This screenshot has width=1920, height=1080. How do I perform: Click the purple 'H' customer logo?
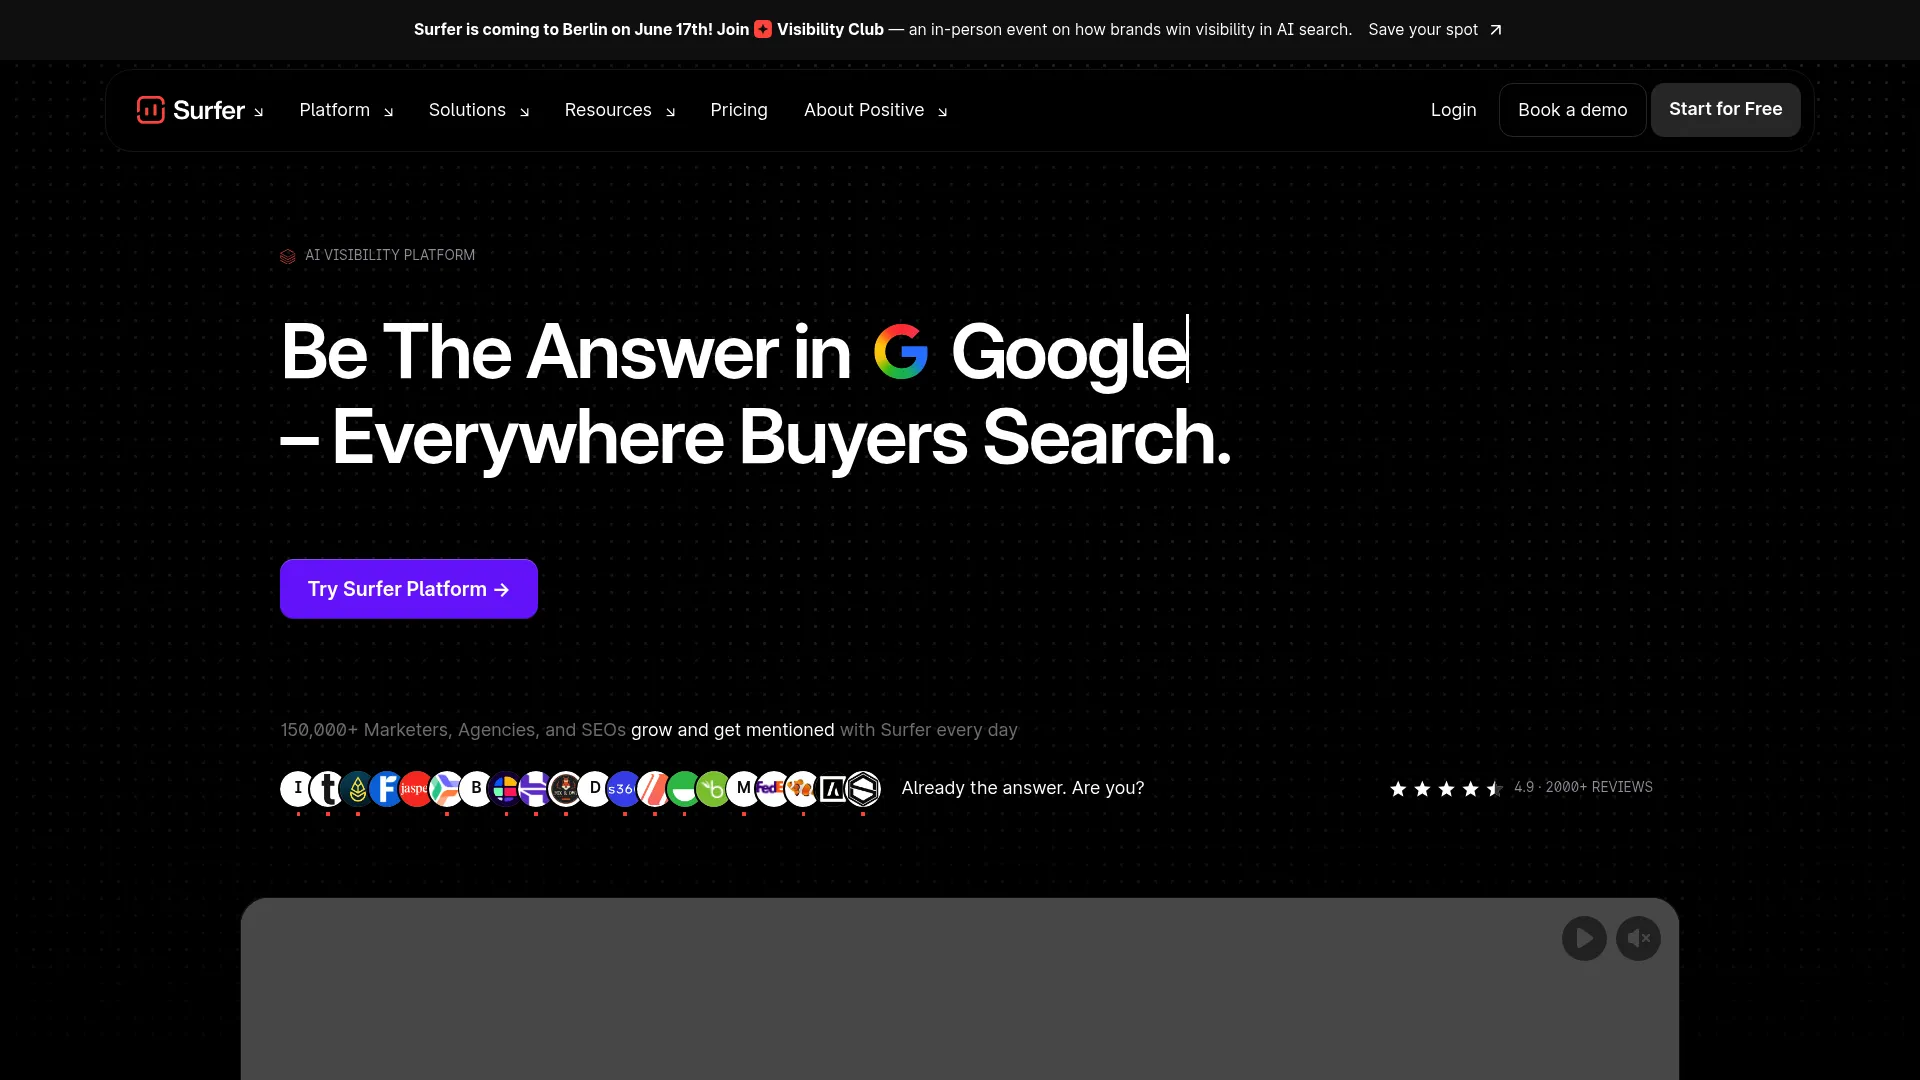click(x=535, y=789)
